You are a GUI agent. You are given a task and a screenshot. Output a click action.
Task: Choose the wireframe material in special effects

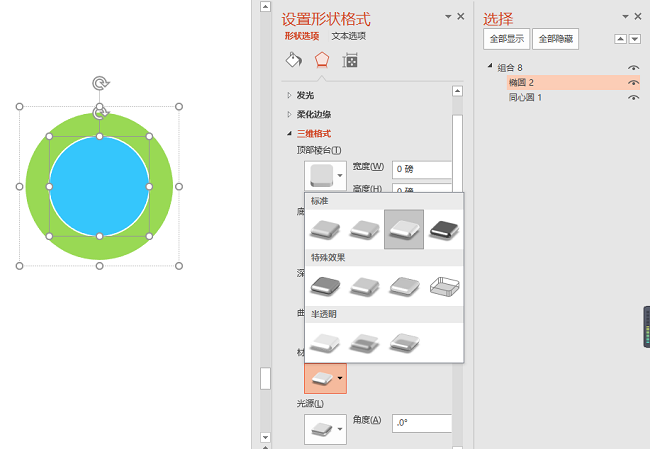(x=443, y=286)
